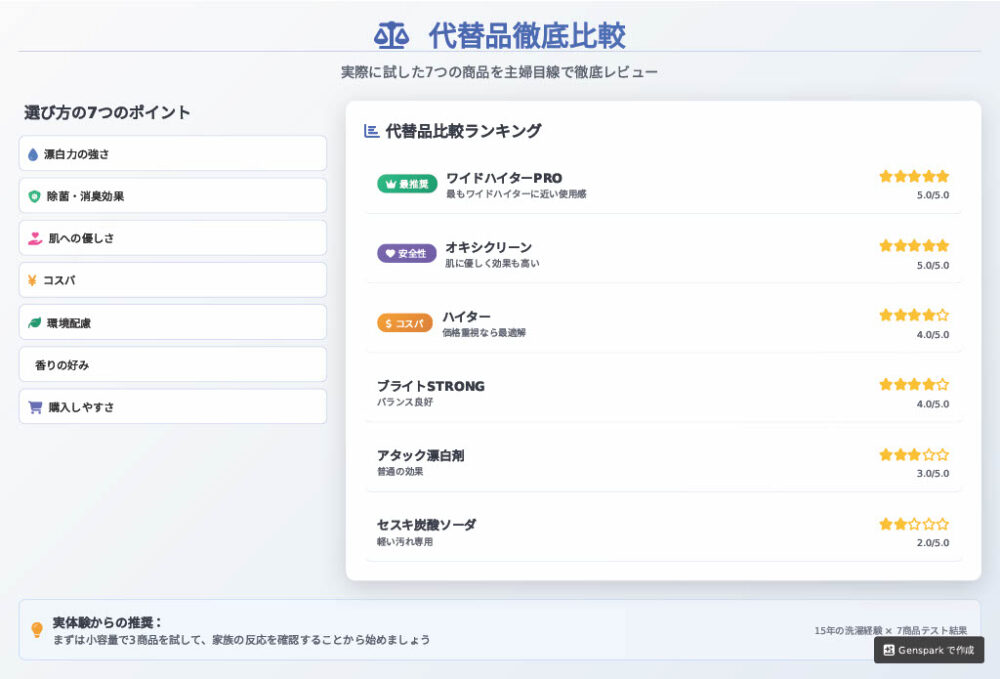Click the 3.0/5.0 score for アタック漂白剤
The width and height of the screenshot is (1000, 679).
[933, 474]
